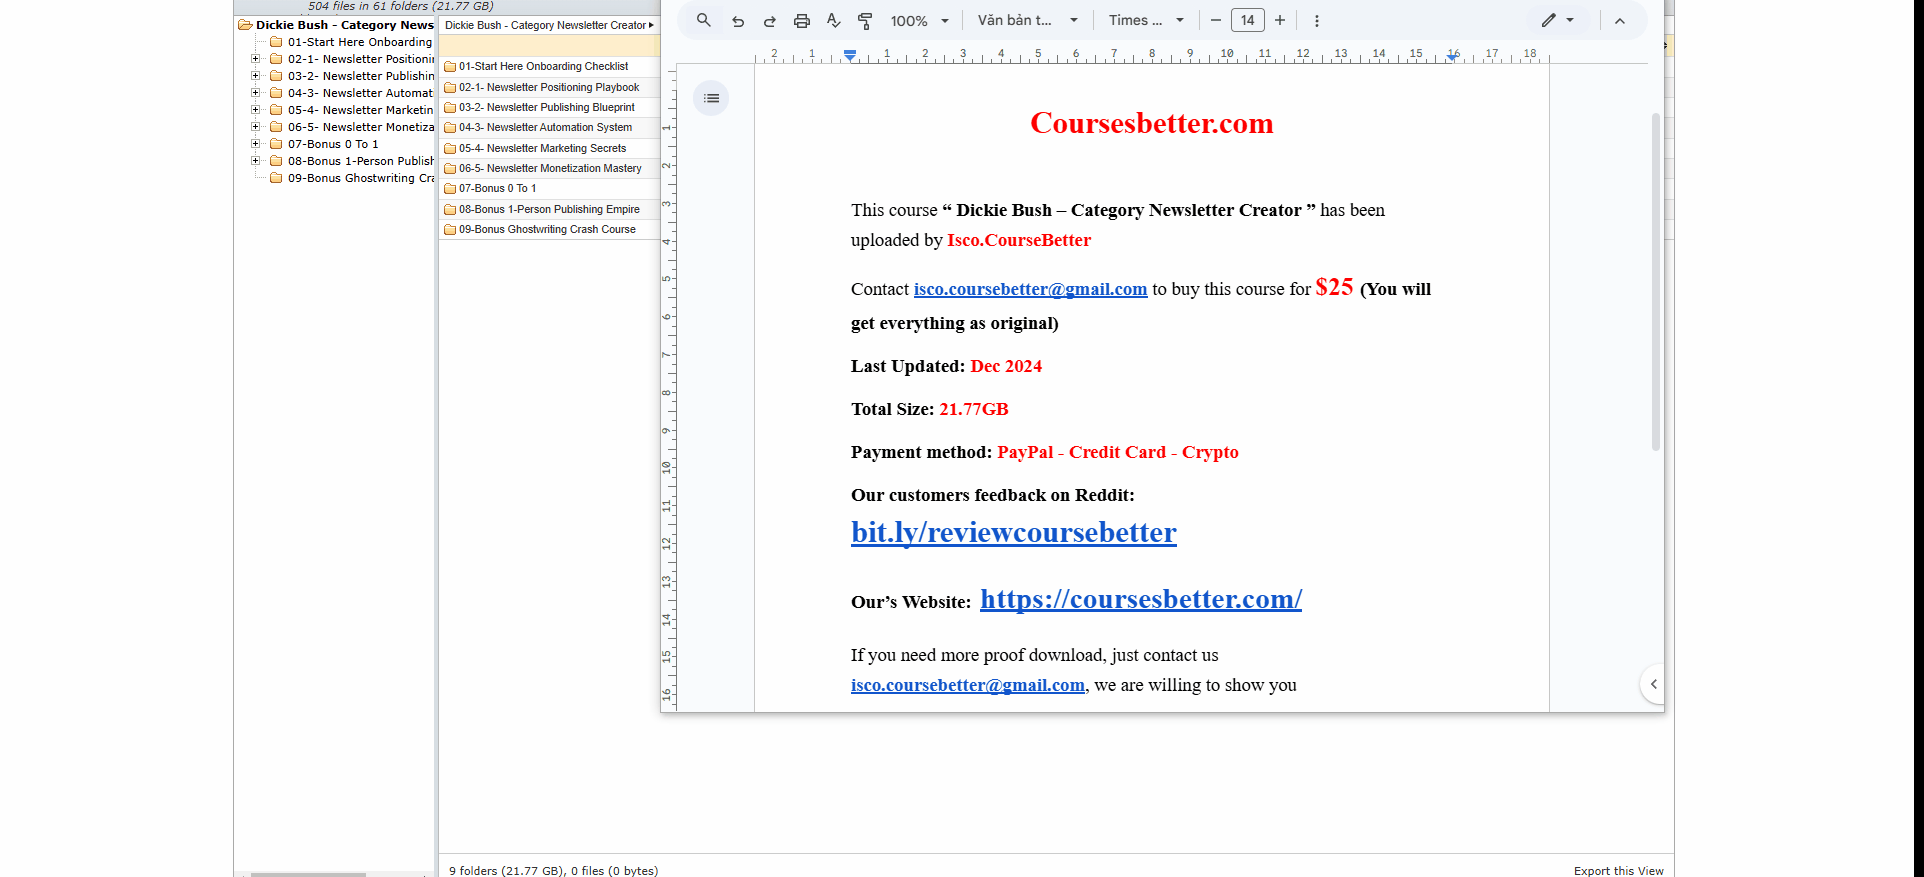Click the spelling and grammar check icon

834,21
